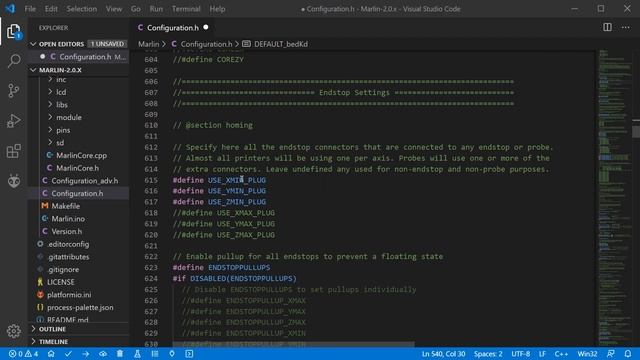
Task: Open the Terminal menu
Action: [186, 9]
